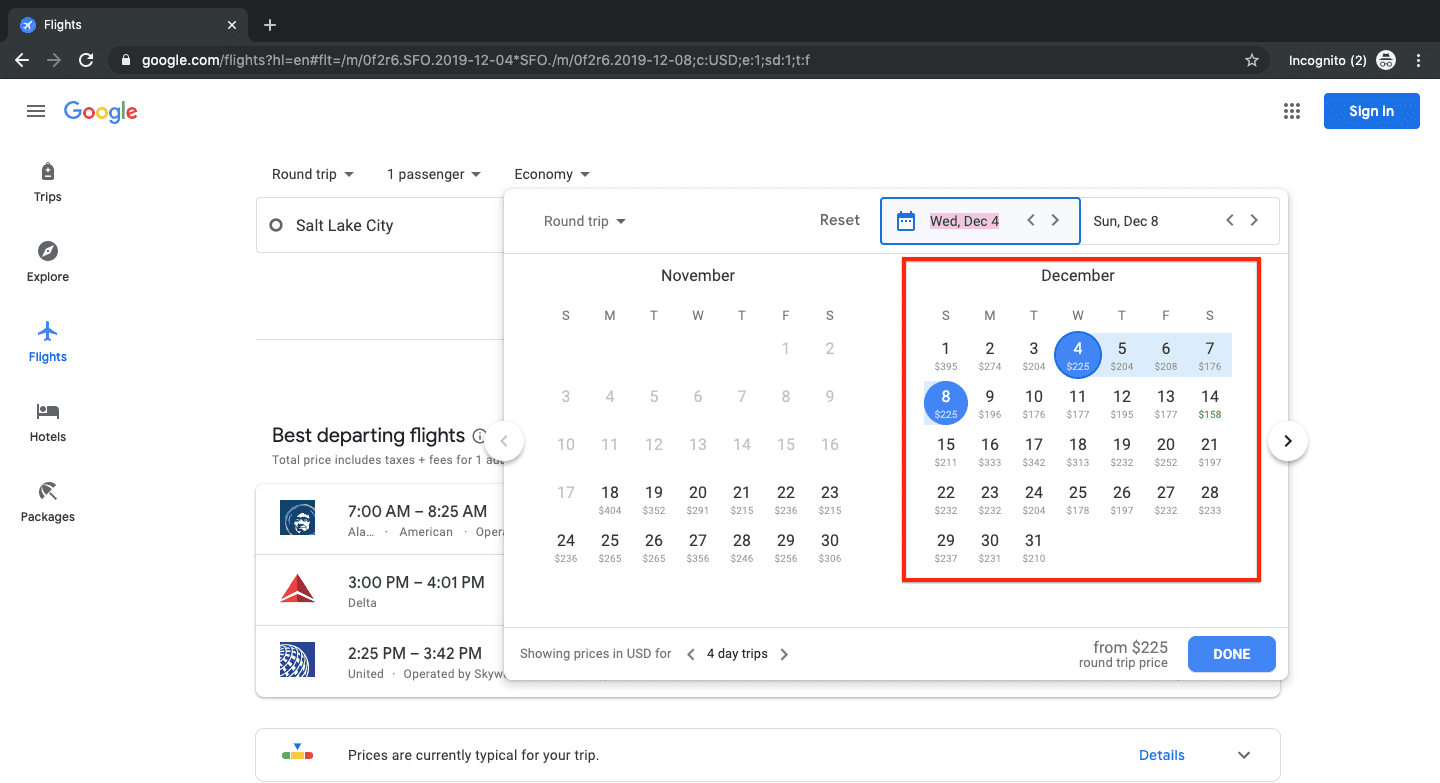Click the Incognito profile icon

point(1386,60)
